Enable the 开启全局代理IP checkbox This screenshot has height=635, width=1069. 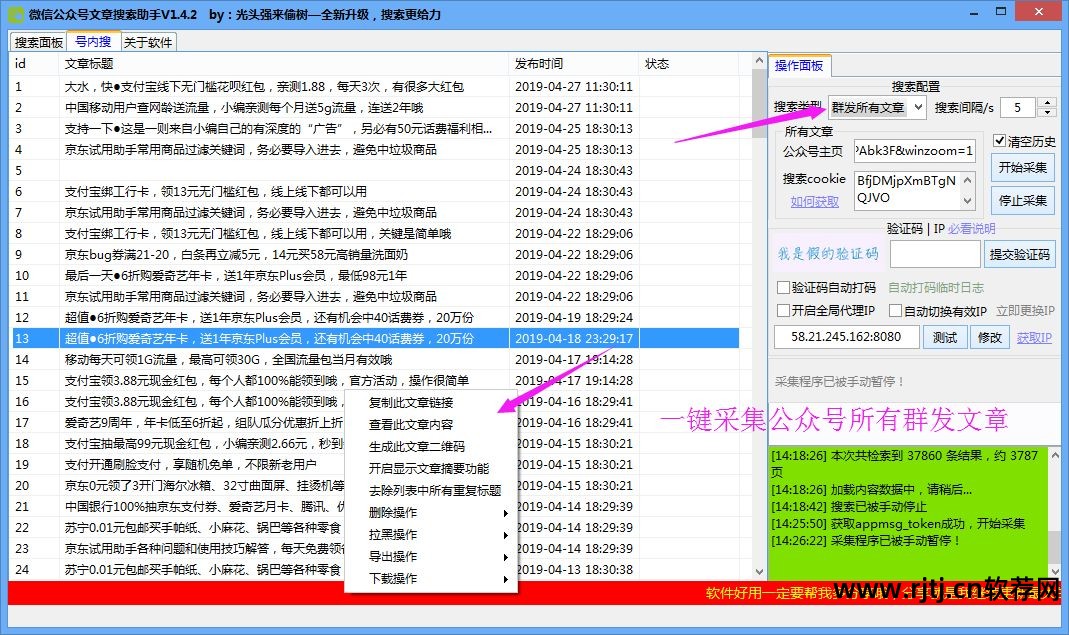click(784, 310)
